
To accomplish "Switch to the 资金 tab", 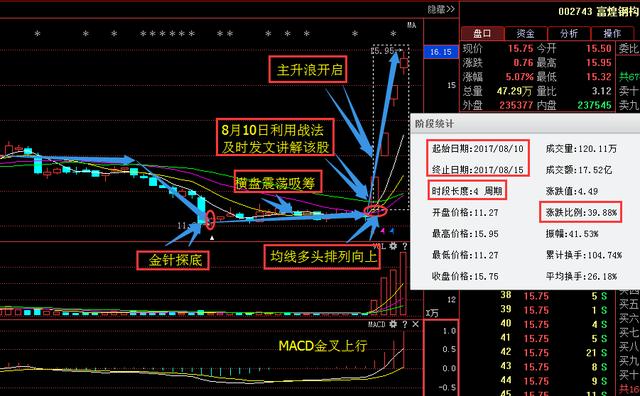I will (x=525, y=33).
